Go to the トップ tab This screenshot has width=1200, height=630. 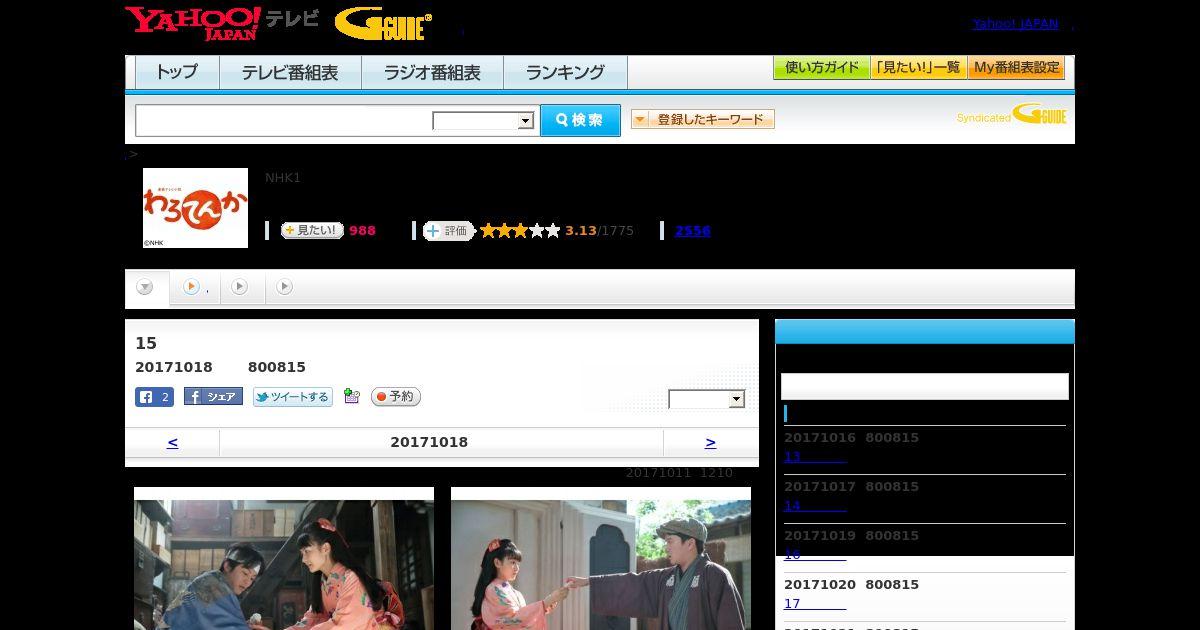pyautogui.click(x=177, y=72)
